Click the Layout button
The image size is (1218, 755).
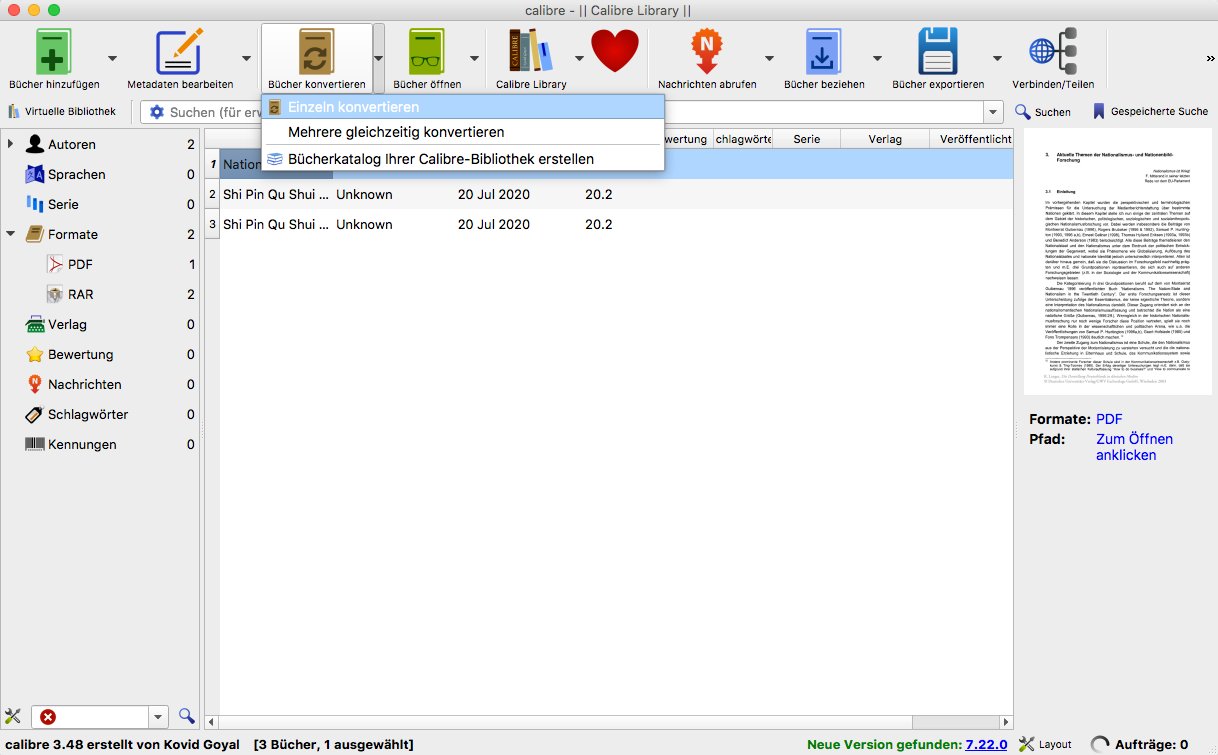(1045, 744)
